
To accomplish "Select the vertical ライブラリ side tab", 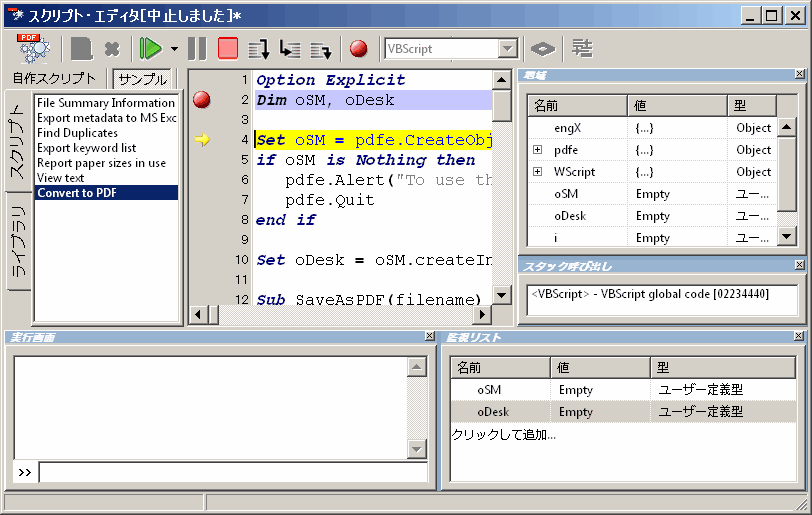I will click(18, 241).
